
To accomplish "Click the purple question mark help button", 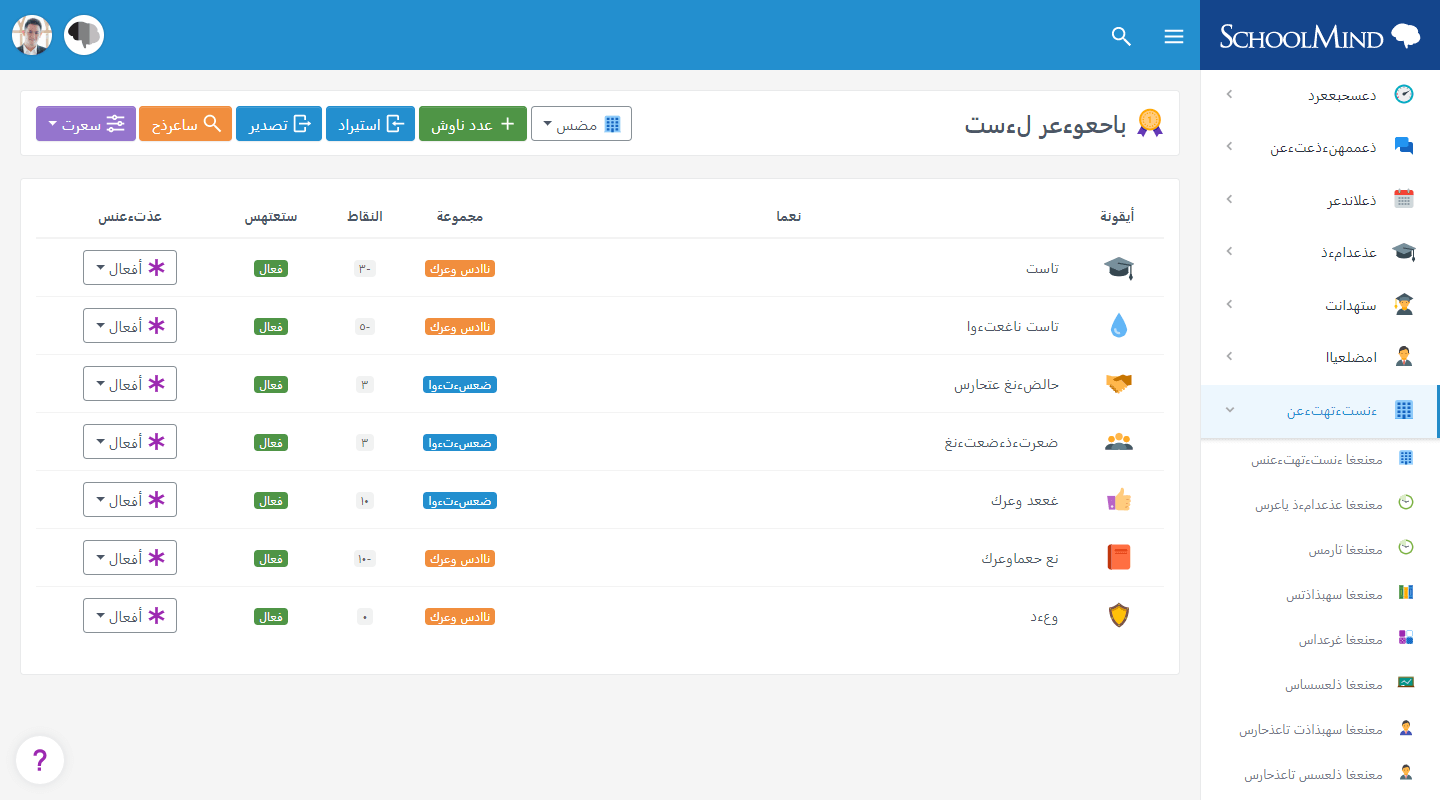I will 40,761.
